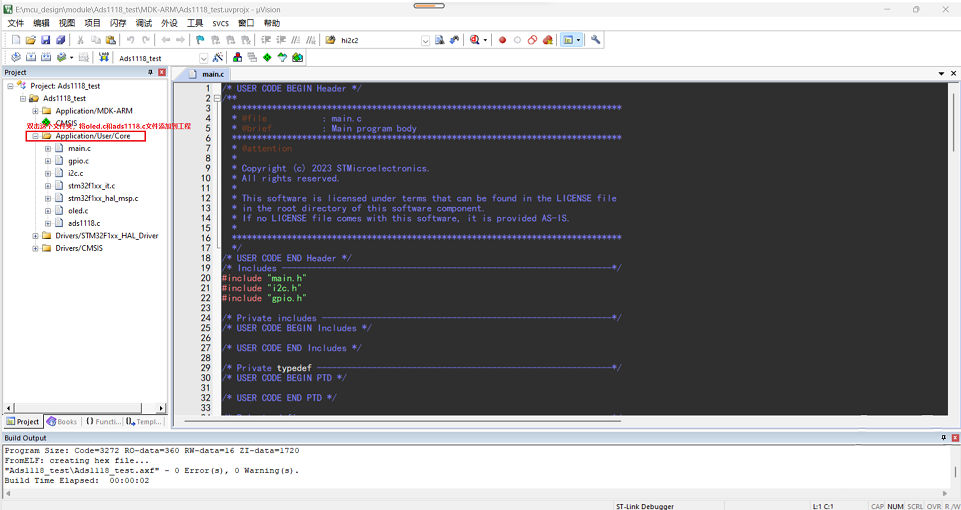This screenshot has width=961, height=510.
Task: Open the window layout icon
Action: [568, 40]
